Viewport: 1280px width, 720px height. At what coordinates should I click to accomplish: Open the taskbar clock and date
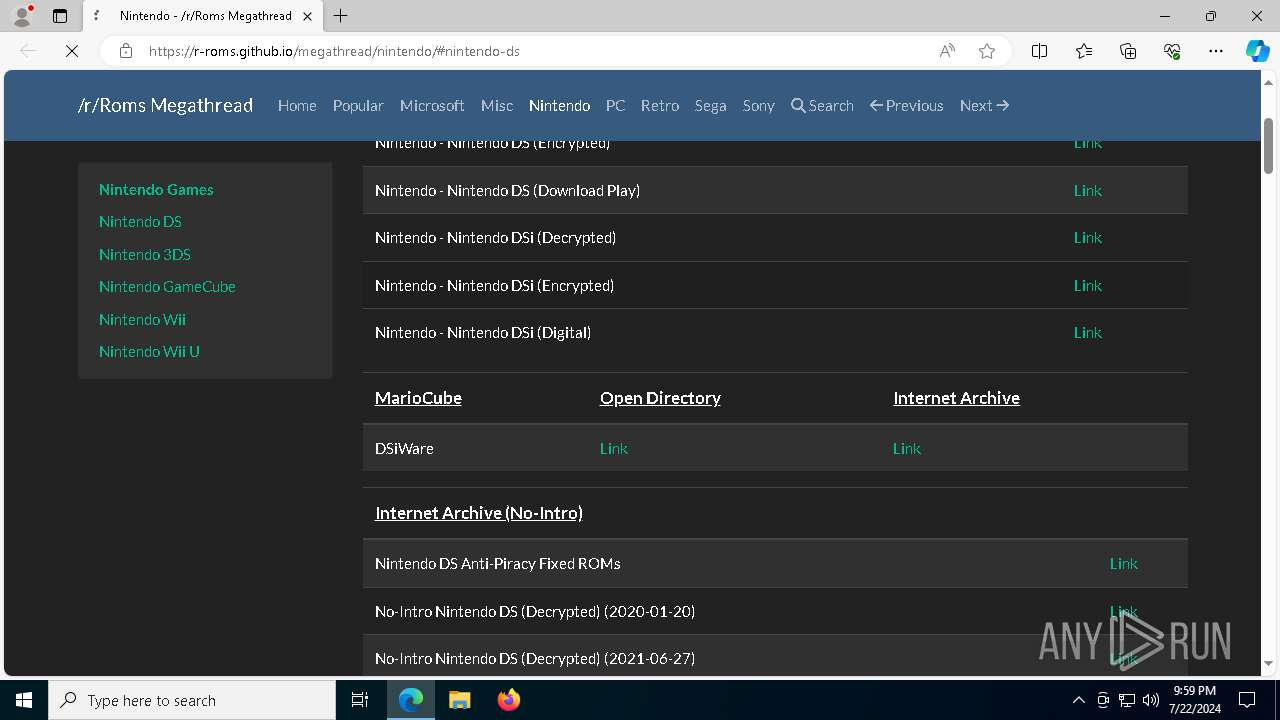click(1194, 700)
